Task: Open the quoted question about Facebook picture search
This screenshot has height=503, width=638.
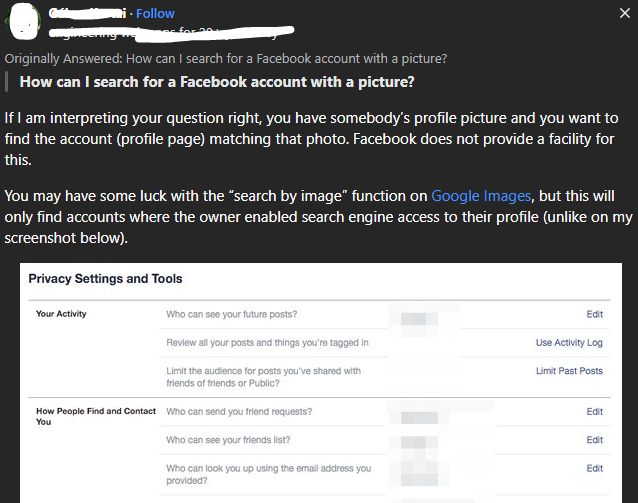Action: tap(217, 82)
